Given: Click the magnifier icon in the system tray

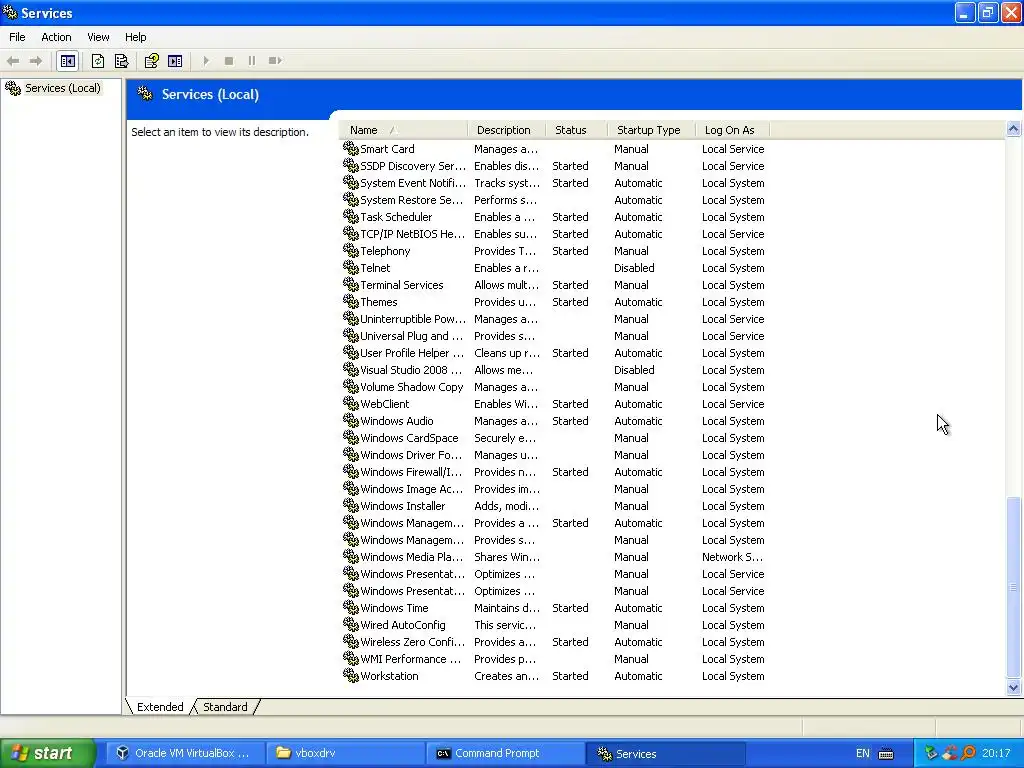Looking at the screenshot, I should pos(968,753).
